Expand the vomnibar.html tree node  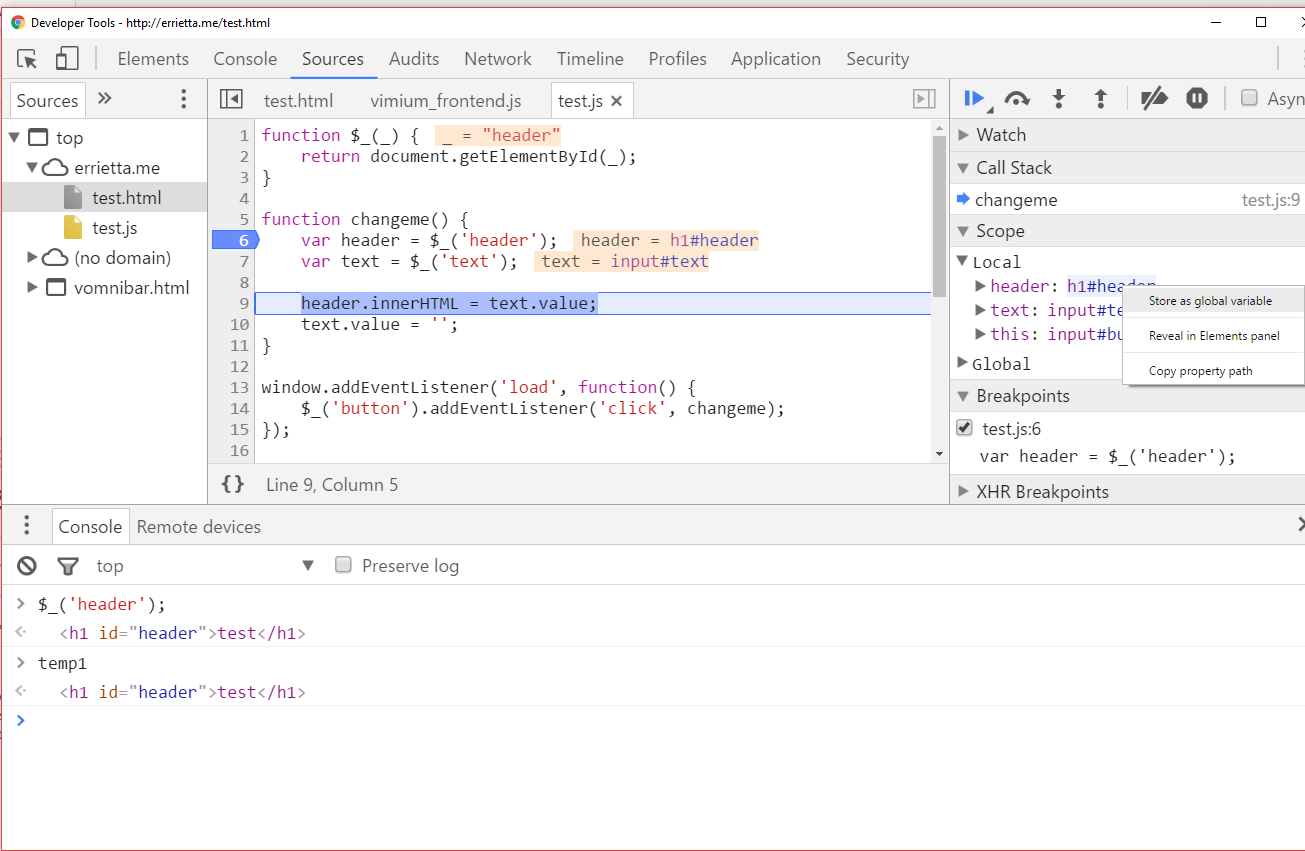click(x=33, y=287)
